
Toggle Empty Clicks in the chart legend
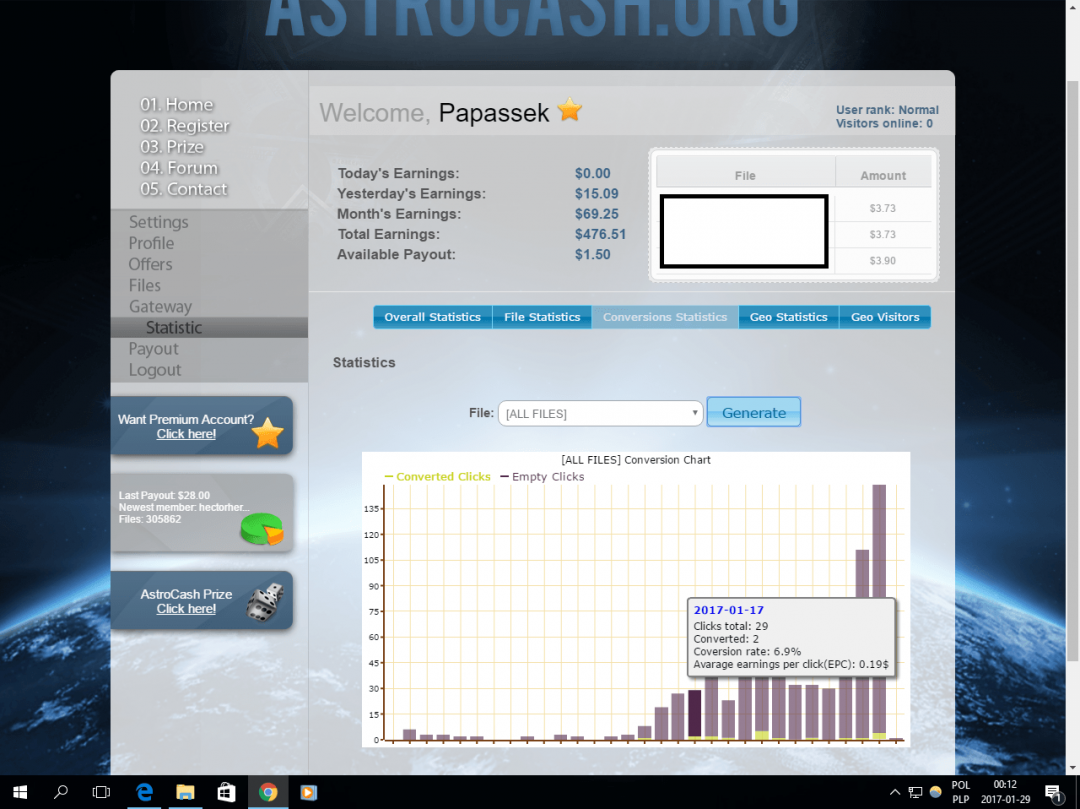tap(545, 477)
